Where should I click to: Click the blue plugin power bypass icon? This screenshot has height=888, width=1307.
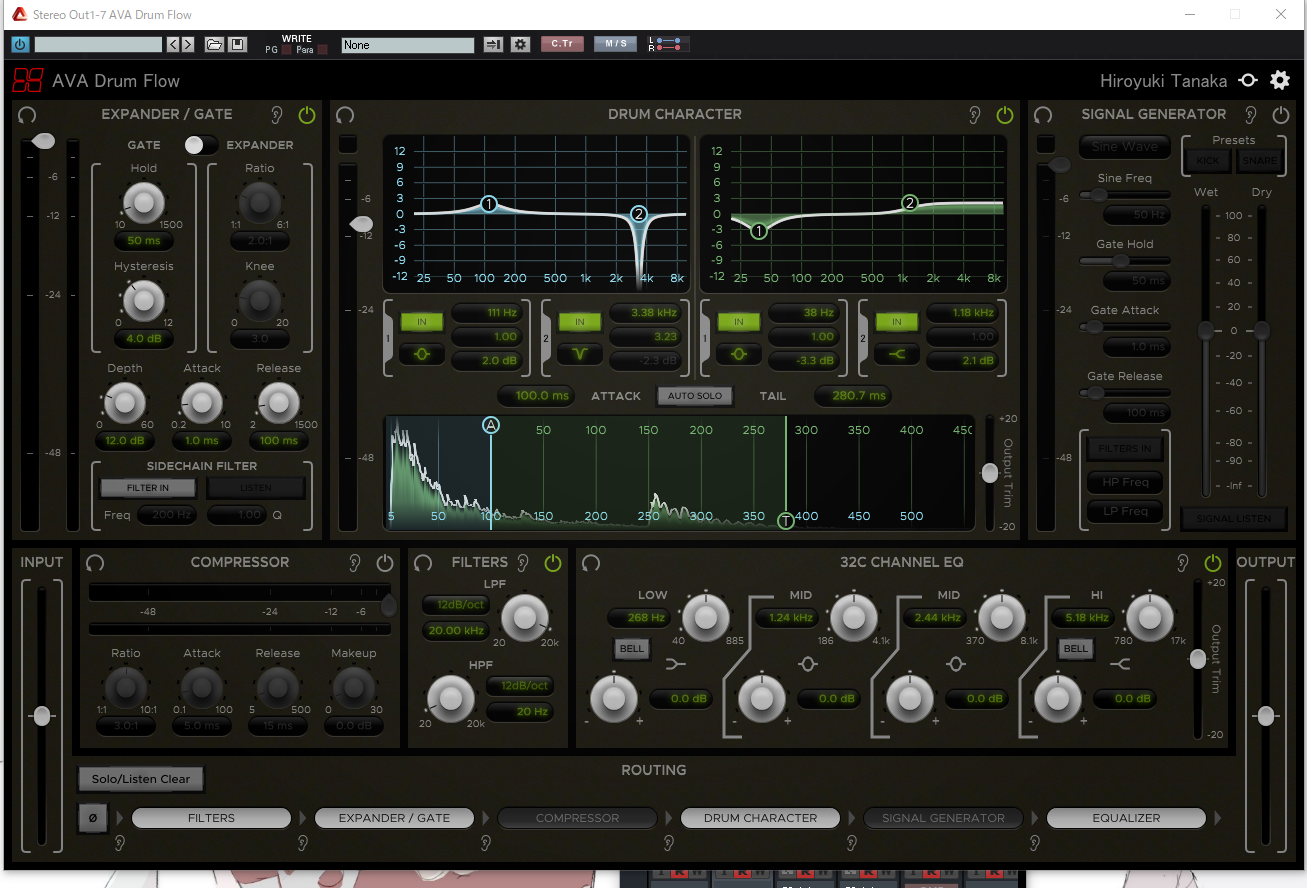(20, 45)
